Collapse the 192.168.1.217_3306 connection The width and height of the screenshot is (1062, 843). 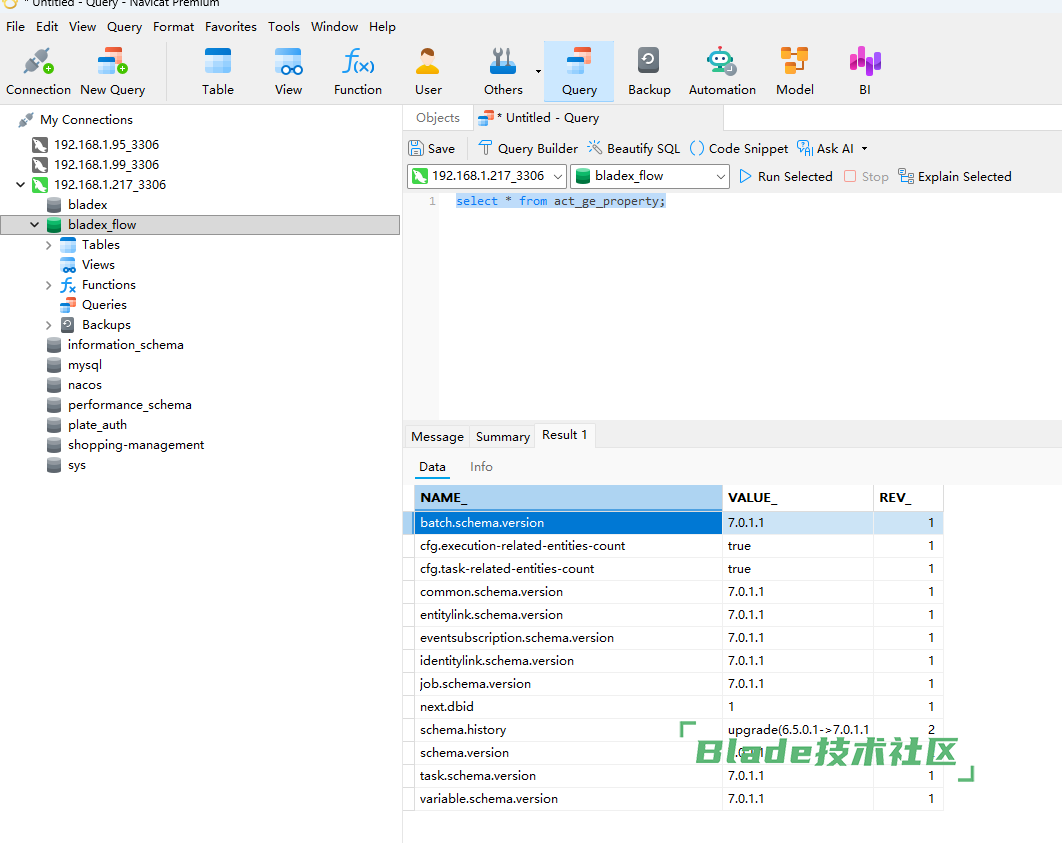point(20,184)
